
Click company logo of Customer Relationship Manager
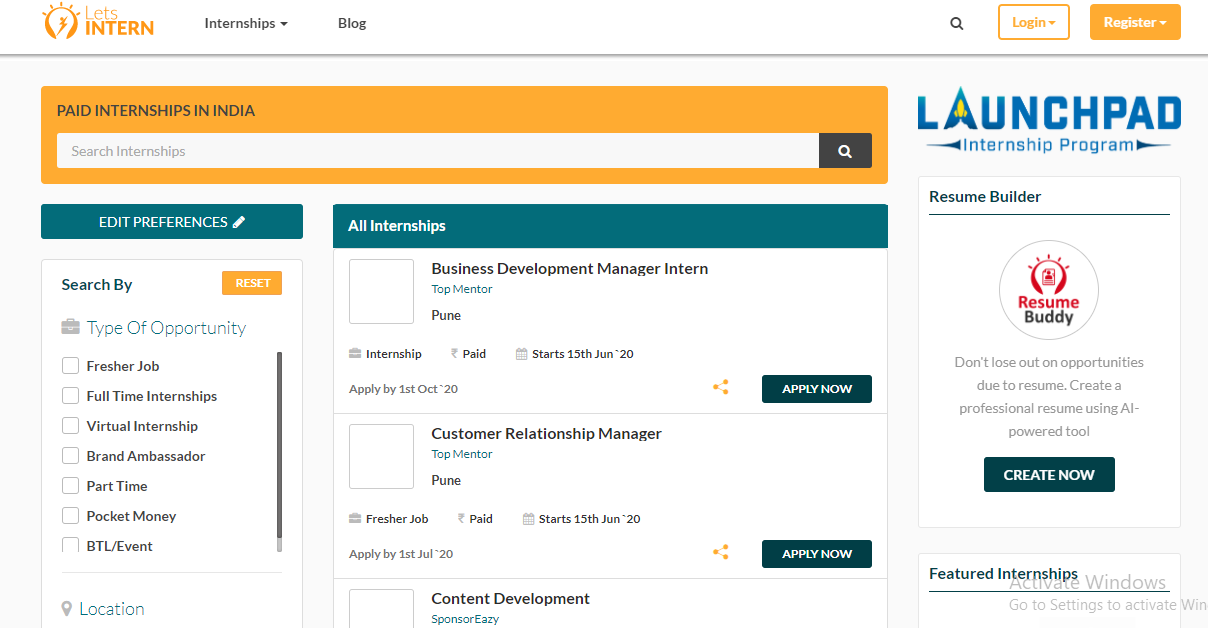click(x=381, y=456)
